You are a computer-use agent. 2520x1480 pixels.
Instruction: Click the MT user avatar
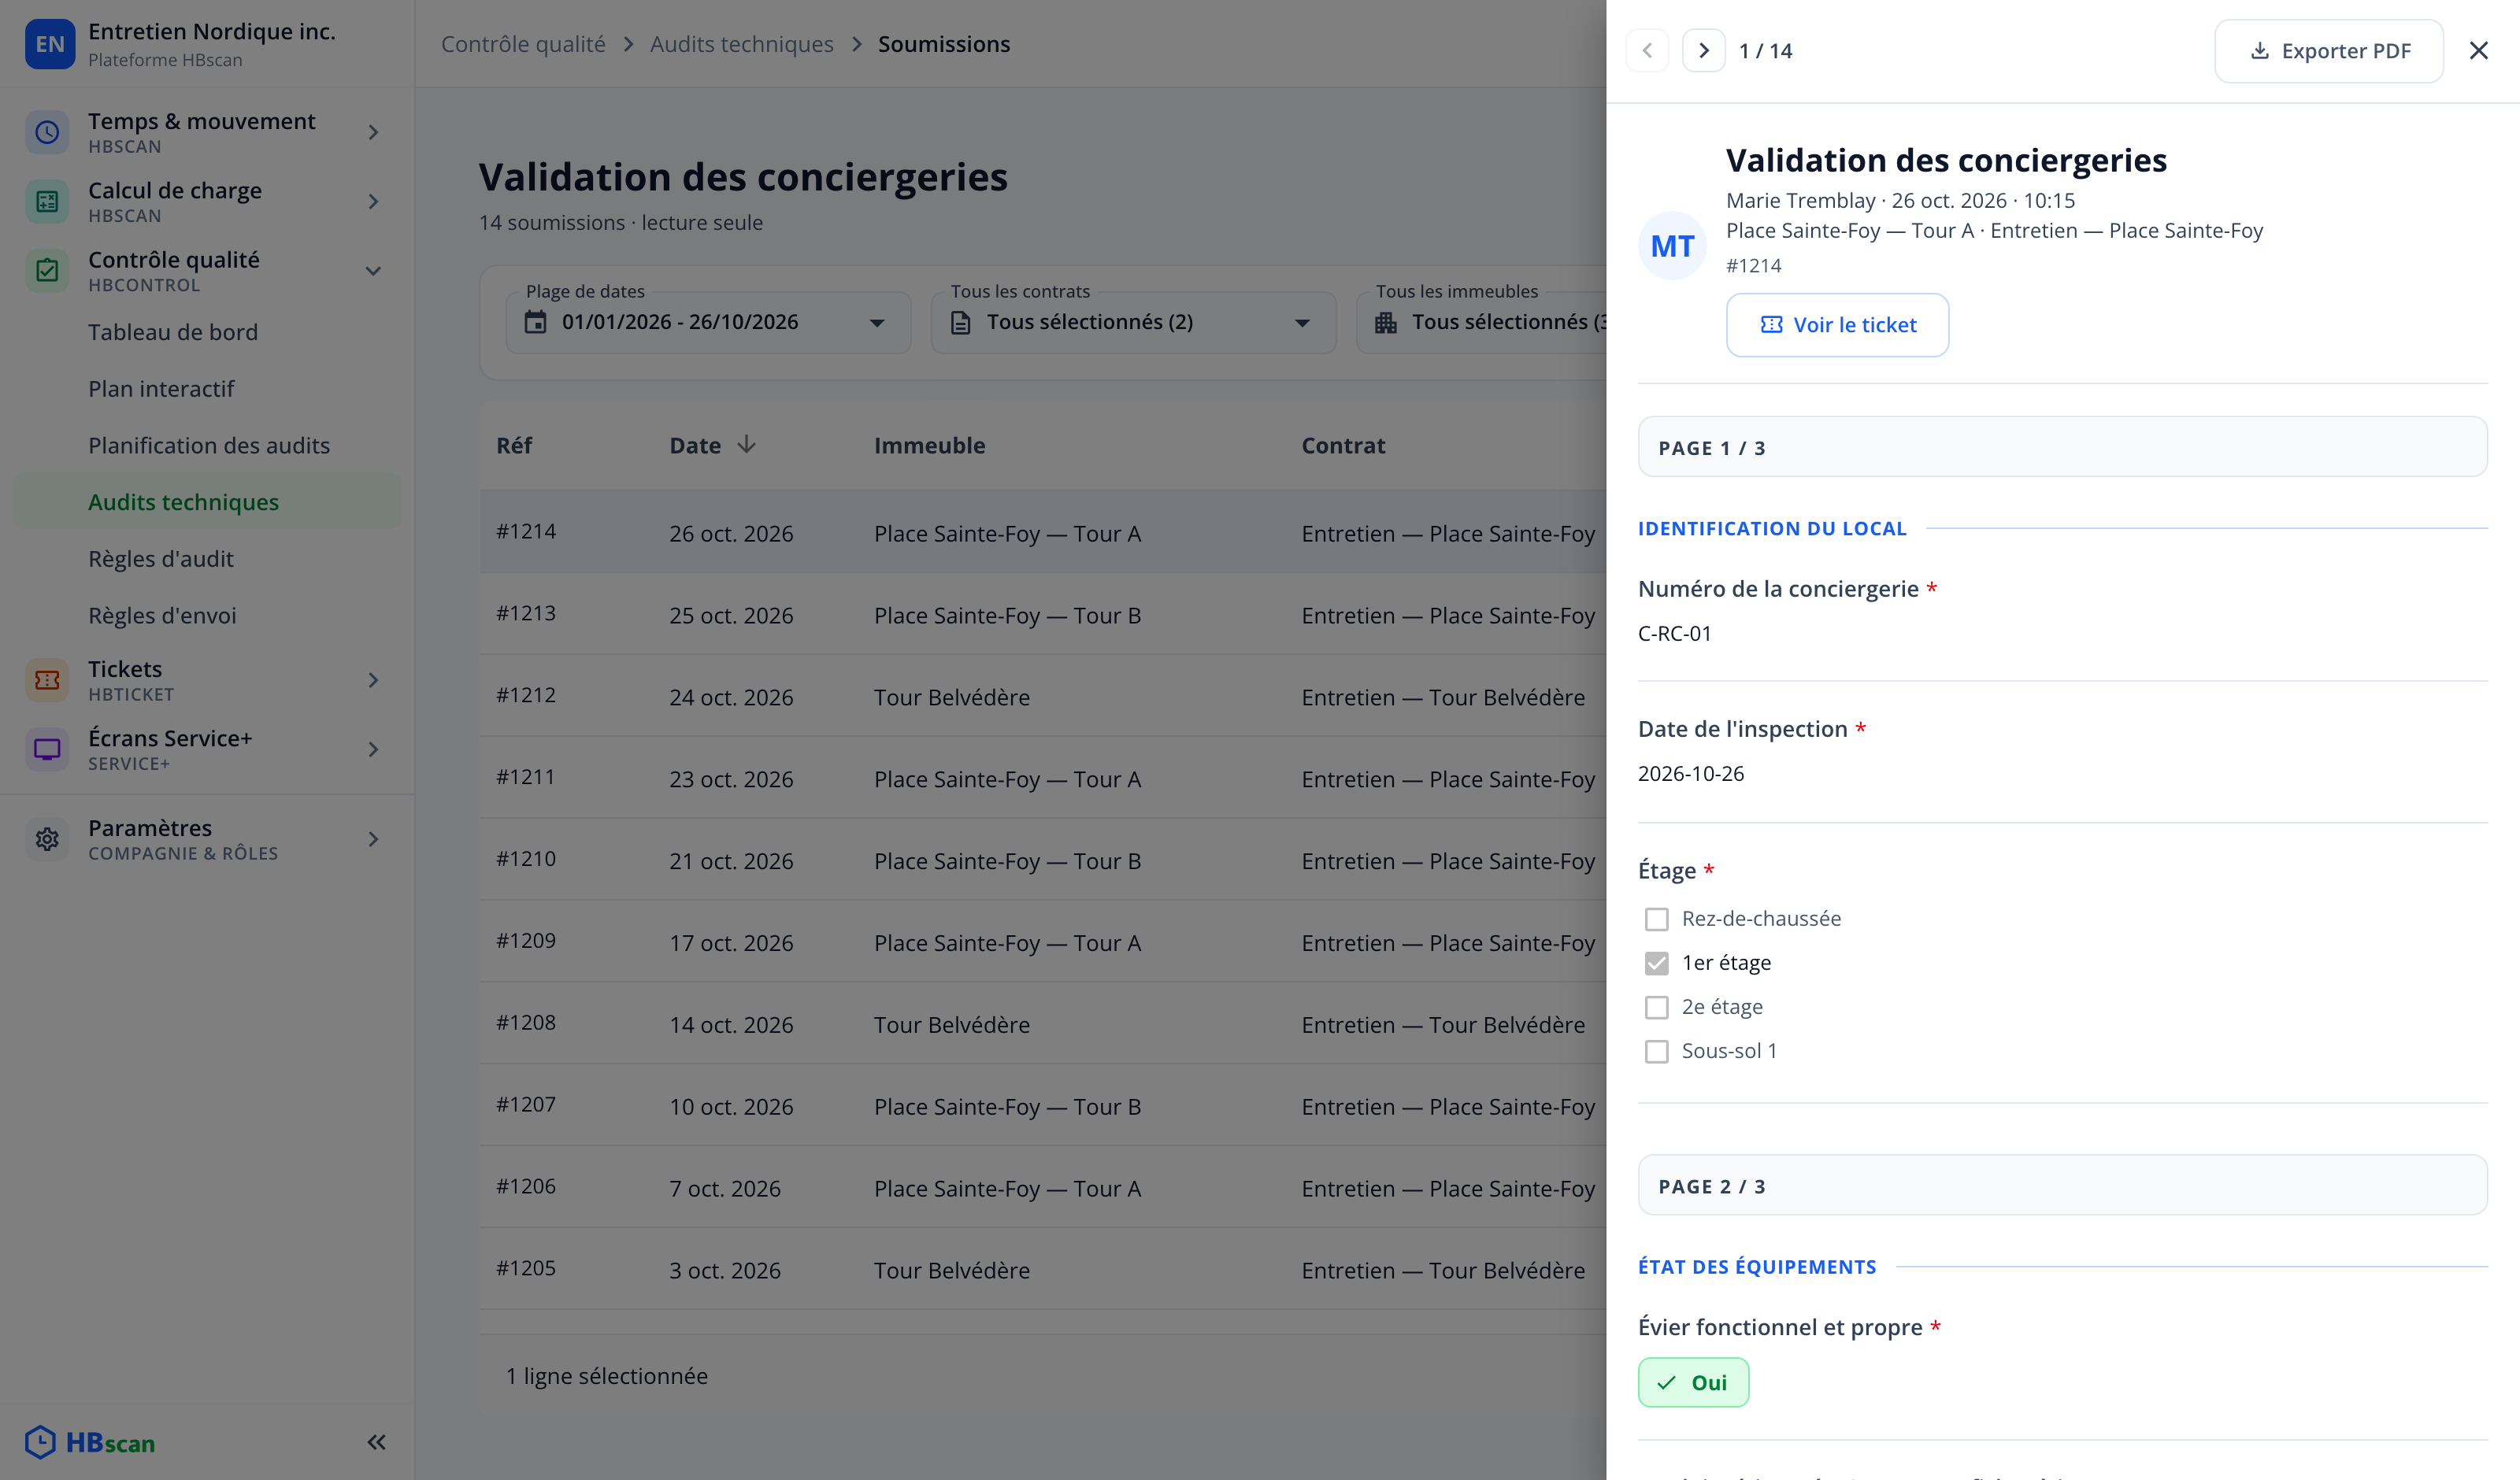[x=1672, y=246]
